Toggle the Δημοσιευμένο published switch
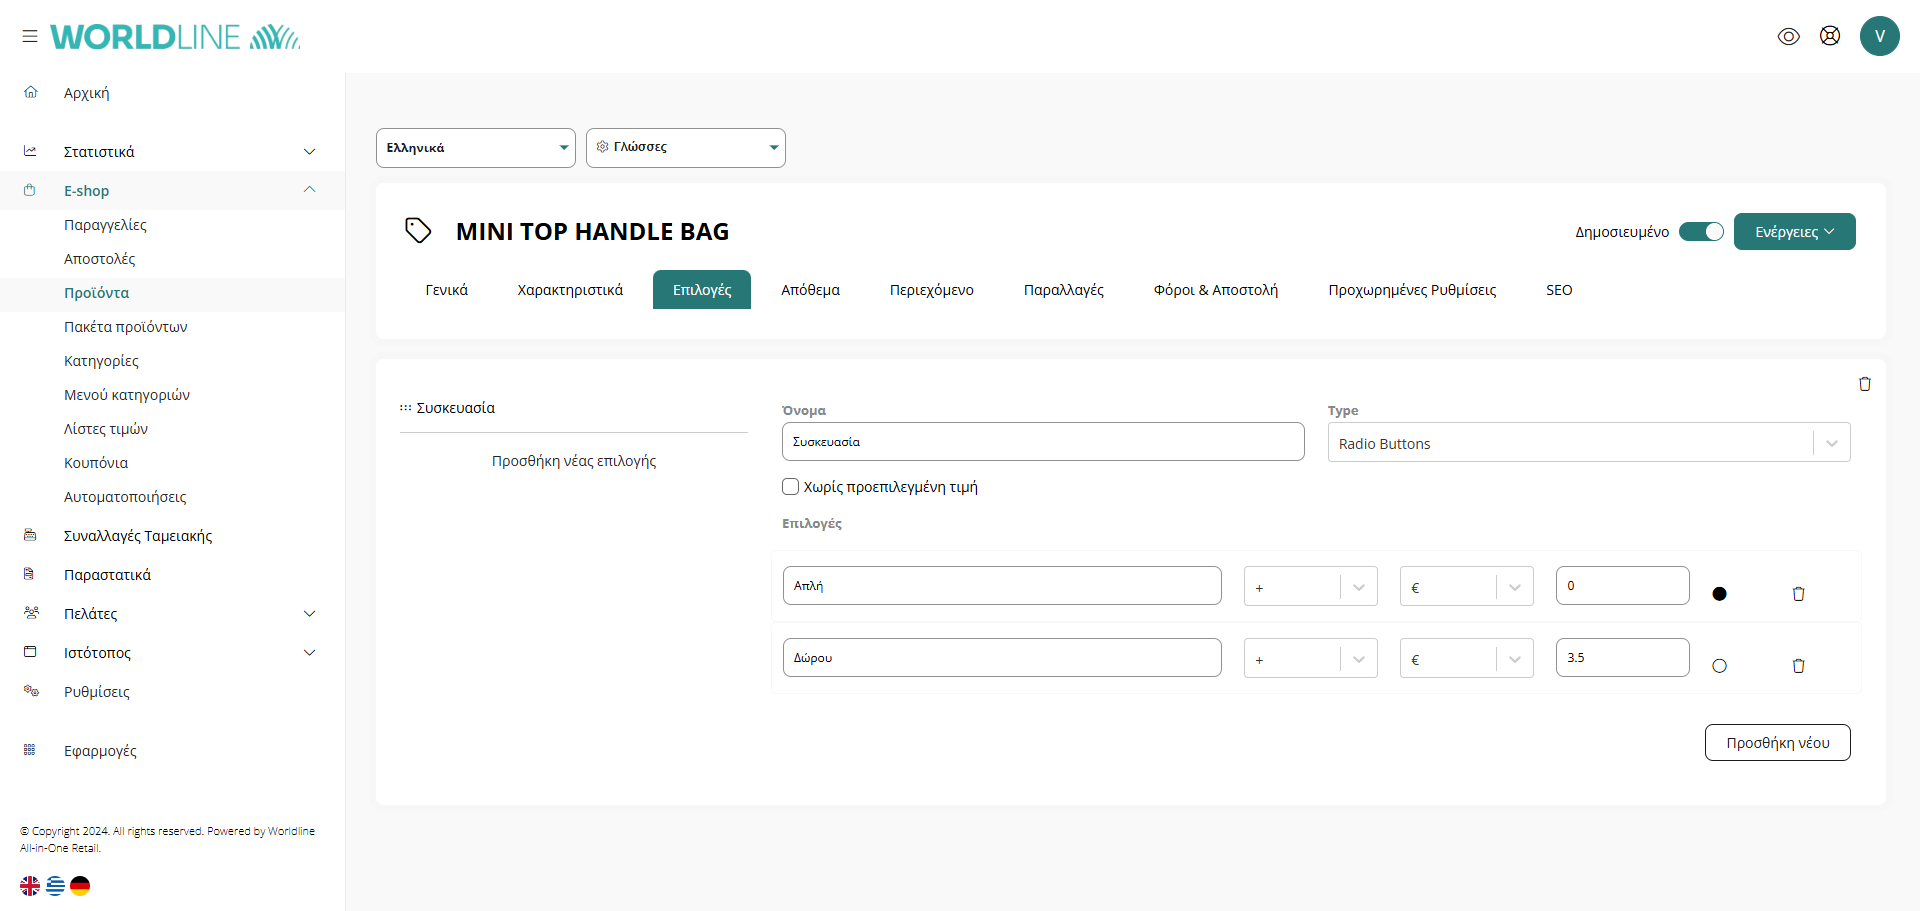 click(x=1700, y=232)
